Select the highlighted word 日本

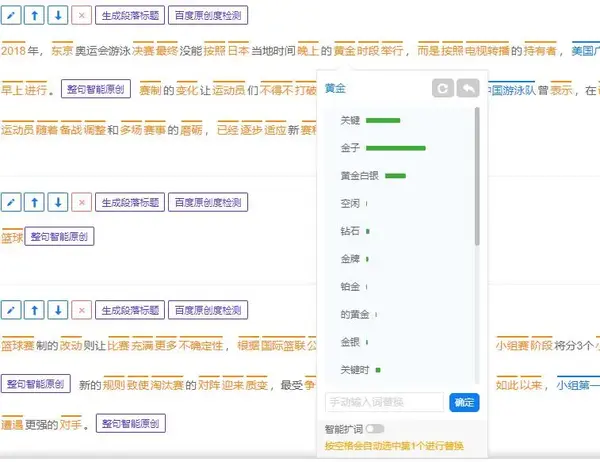click(238, 50)
